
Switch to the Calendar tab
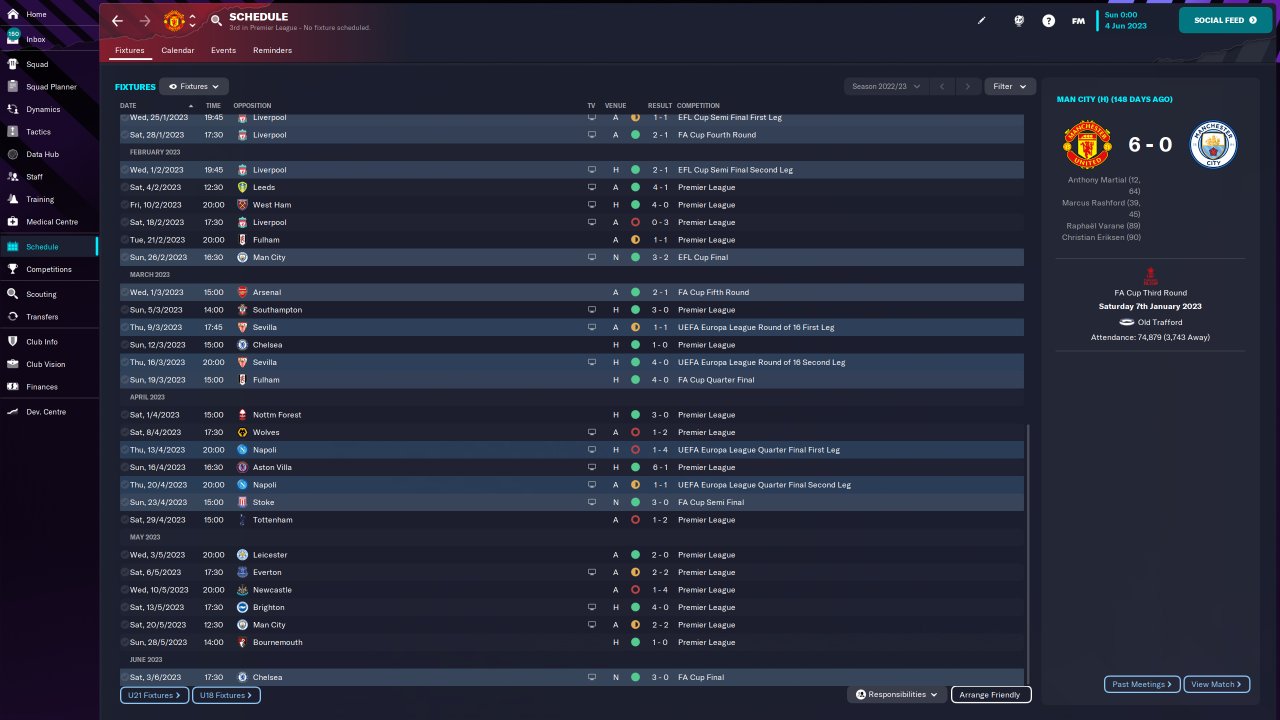tap(178, 50)
